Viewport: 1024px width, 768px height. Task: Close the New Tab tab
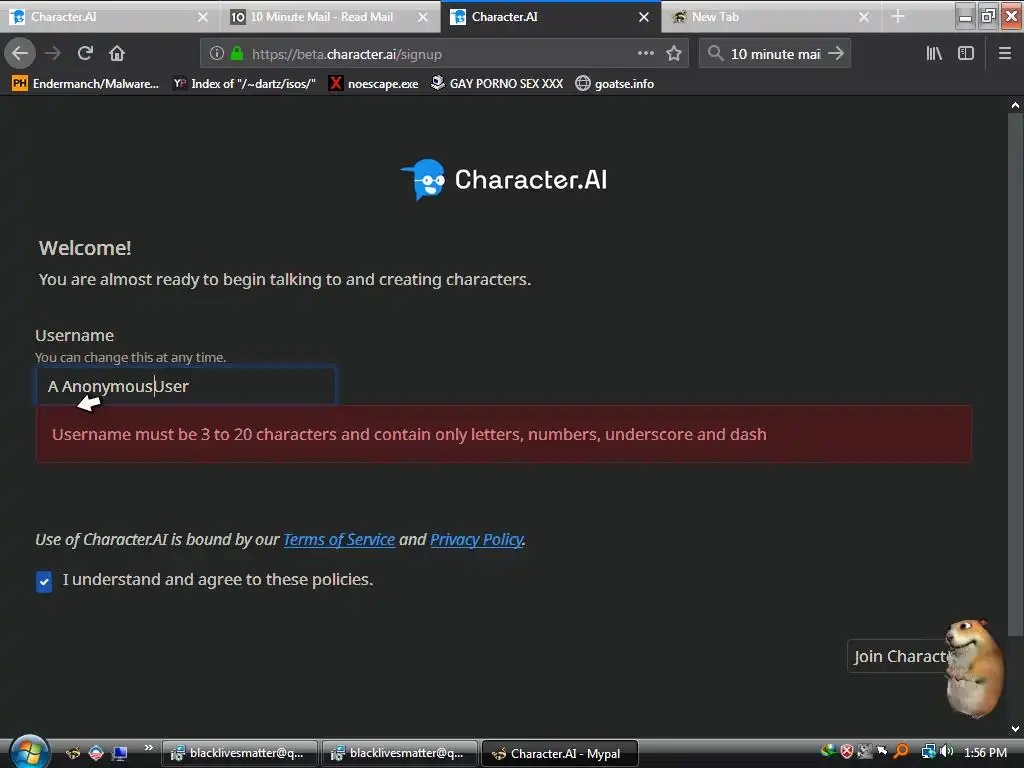[x=864, y=17]
